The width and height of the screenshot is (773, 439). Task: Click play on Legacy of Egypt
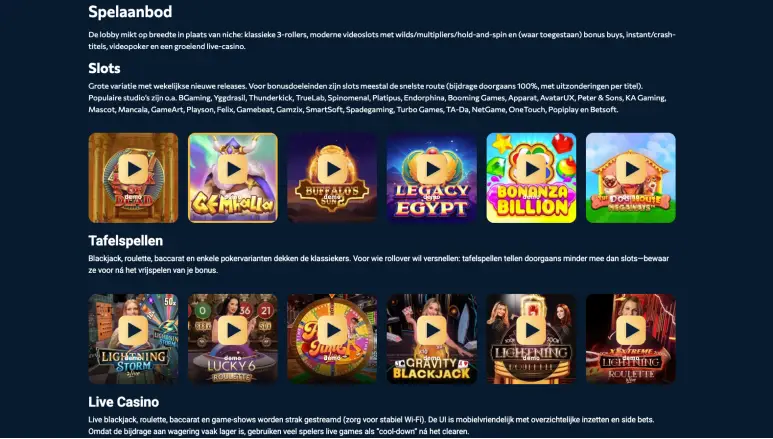coord(432,169)
